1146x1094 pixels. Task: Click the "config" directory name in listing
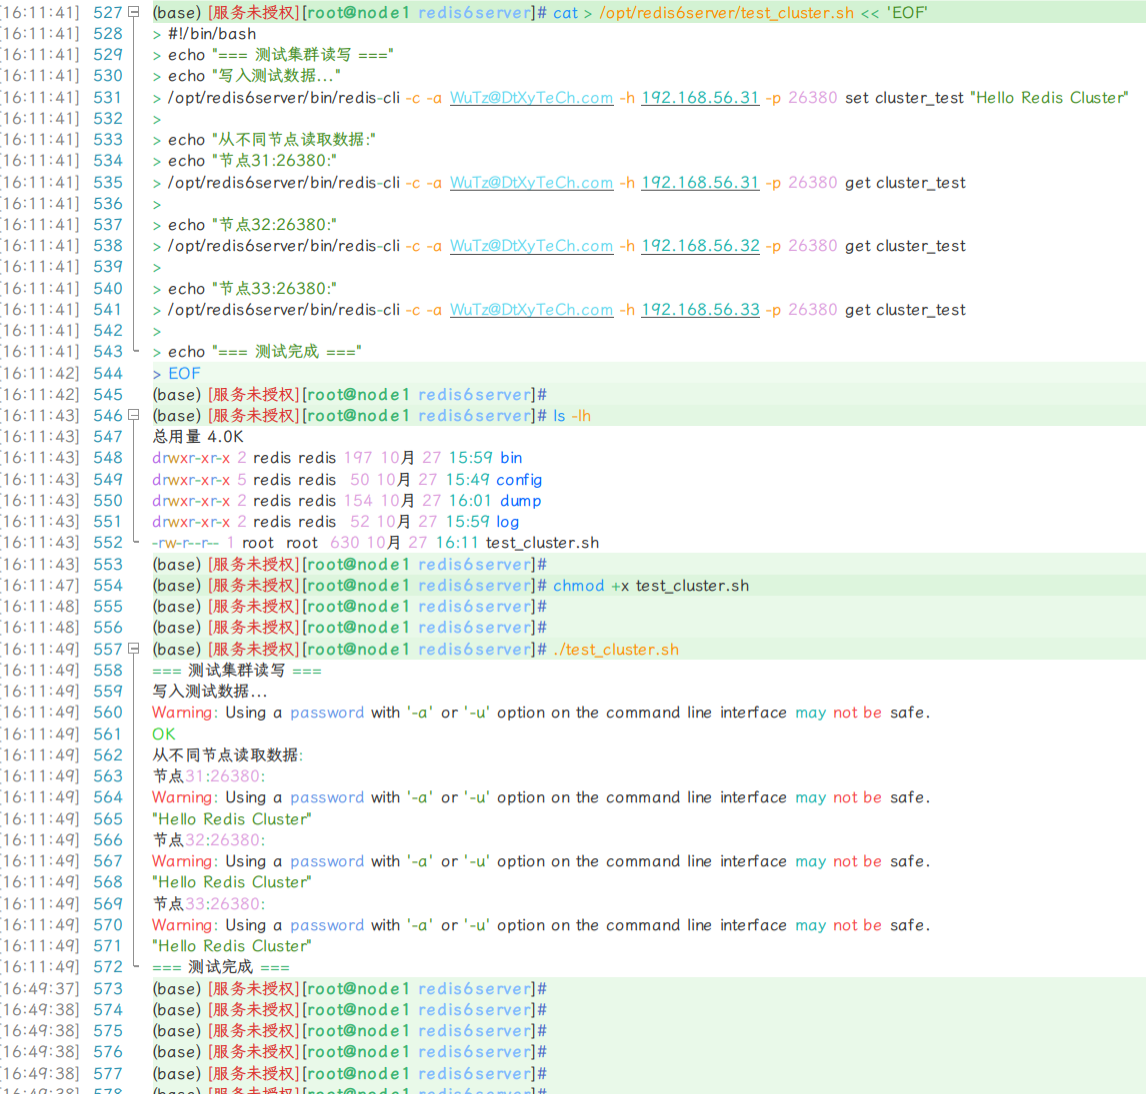coord(519,480)
